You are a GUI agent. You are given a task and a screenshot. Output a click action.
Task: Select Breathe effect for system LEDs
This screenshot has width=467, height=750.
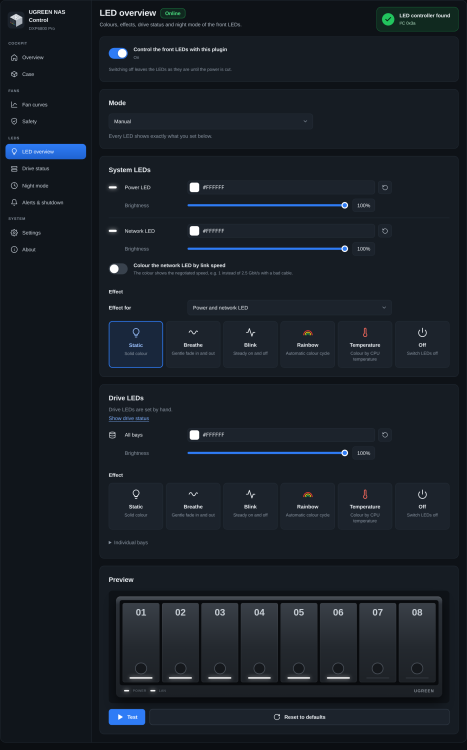pyautogui.click(x=193, y=344)
